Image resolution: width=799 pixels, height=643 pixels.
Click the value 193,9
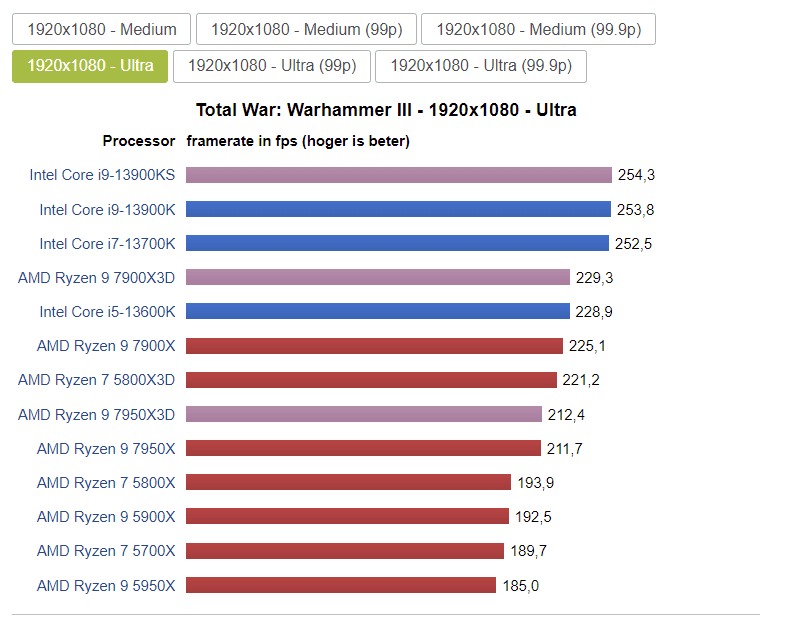coord(536,483)
